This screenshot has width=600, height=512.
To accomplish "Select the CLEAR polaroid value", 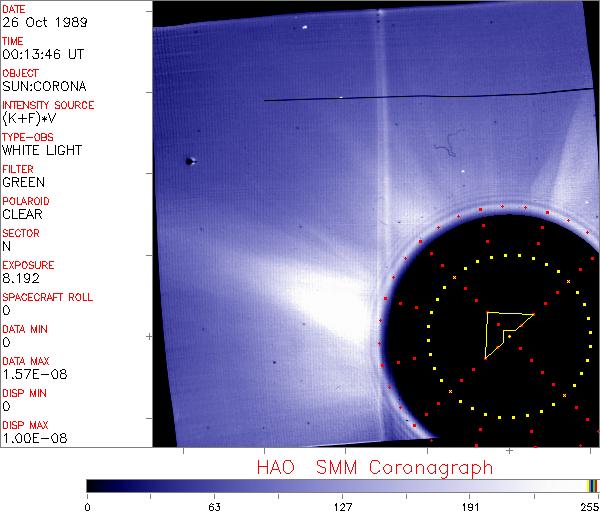I will click(x=22, y=214).
